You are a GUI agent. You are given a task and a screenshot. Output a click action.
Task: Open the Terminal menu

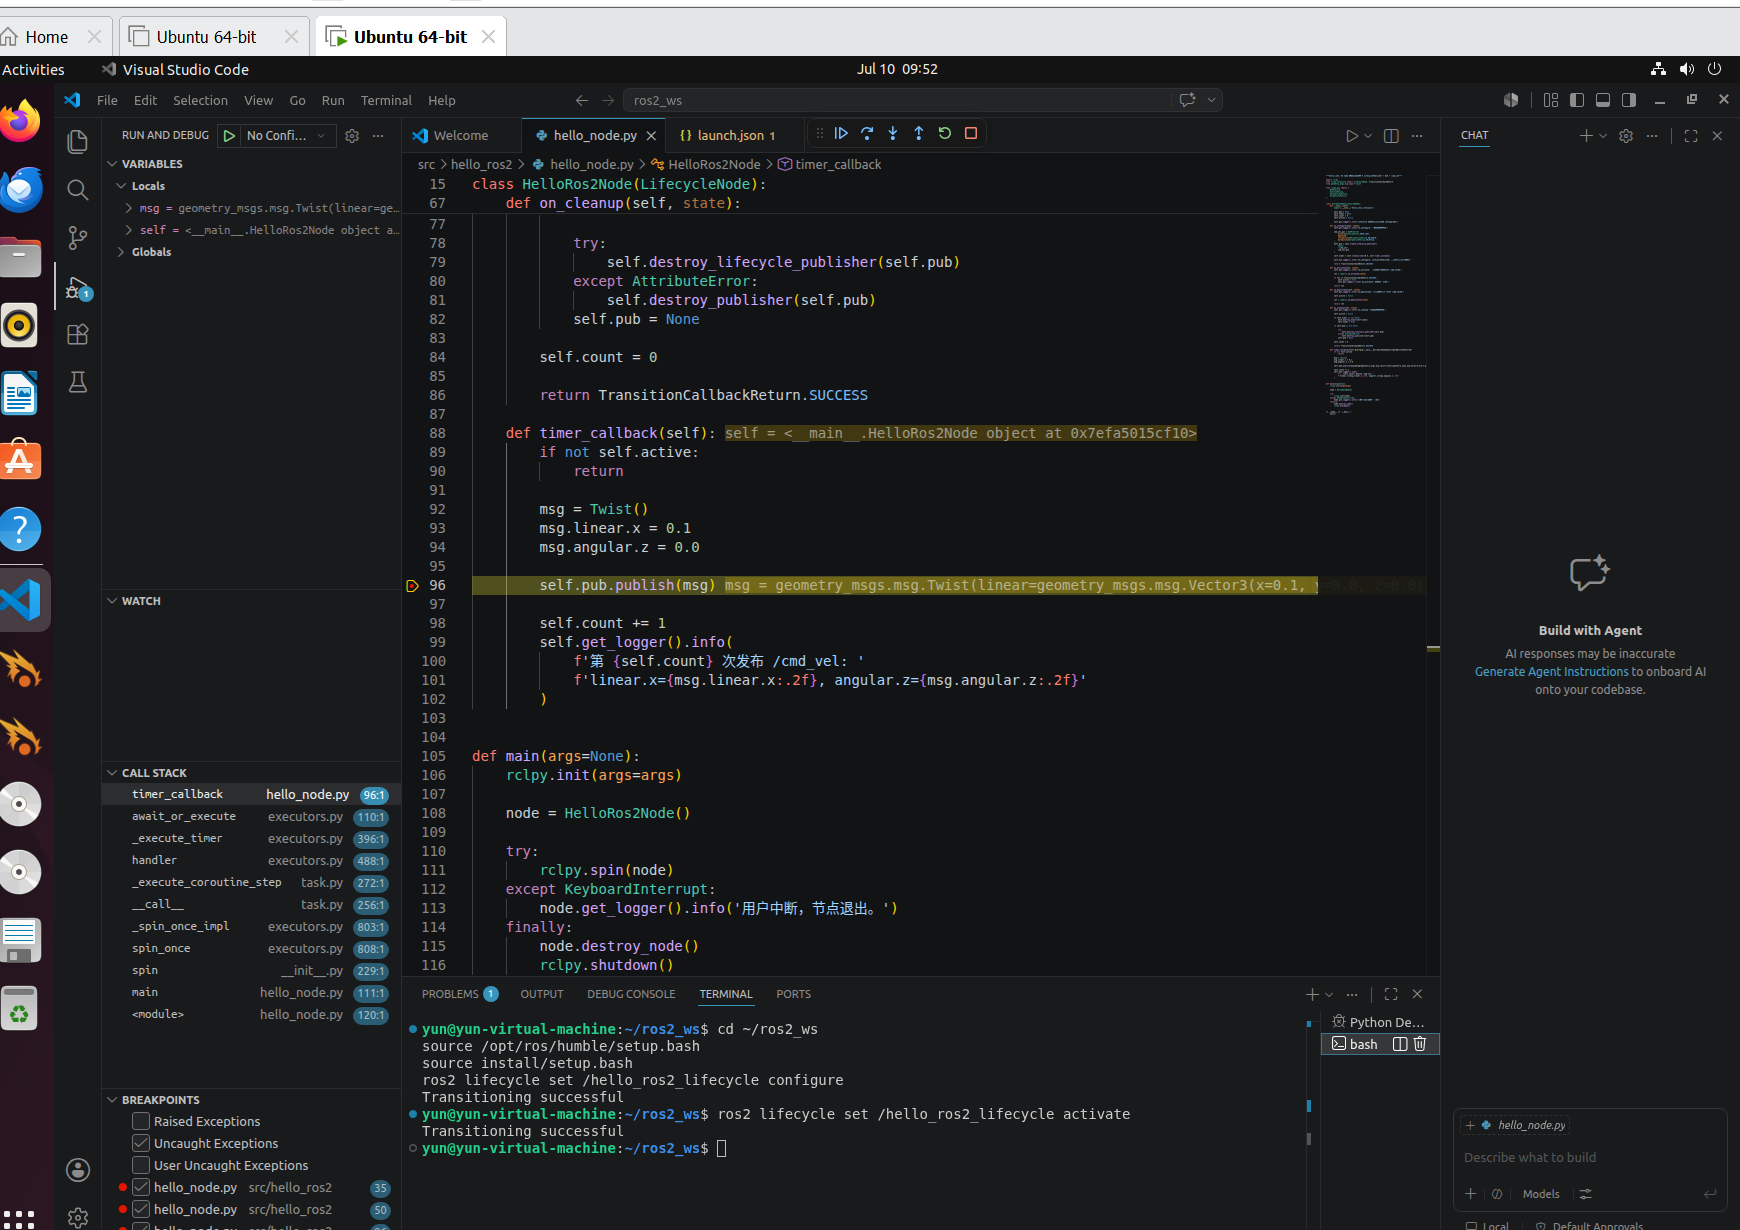click(386, 100)
